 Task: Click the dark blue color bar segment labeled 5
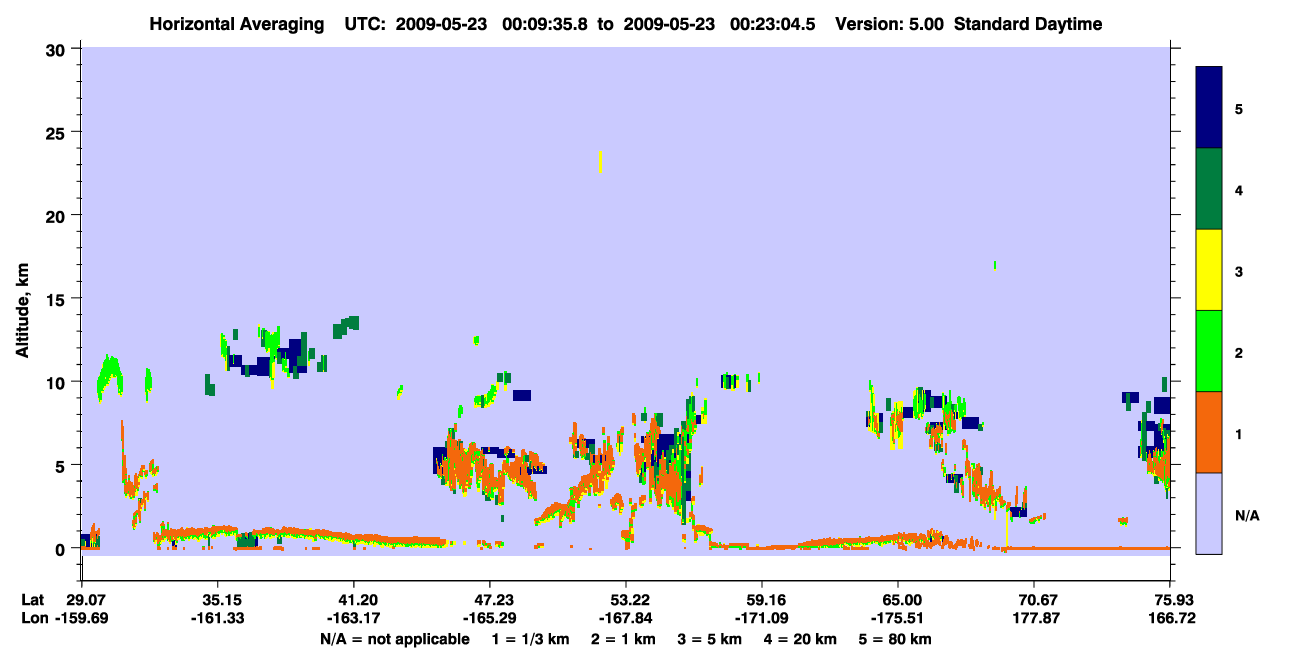[1209, 108]
